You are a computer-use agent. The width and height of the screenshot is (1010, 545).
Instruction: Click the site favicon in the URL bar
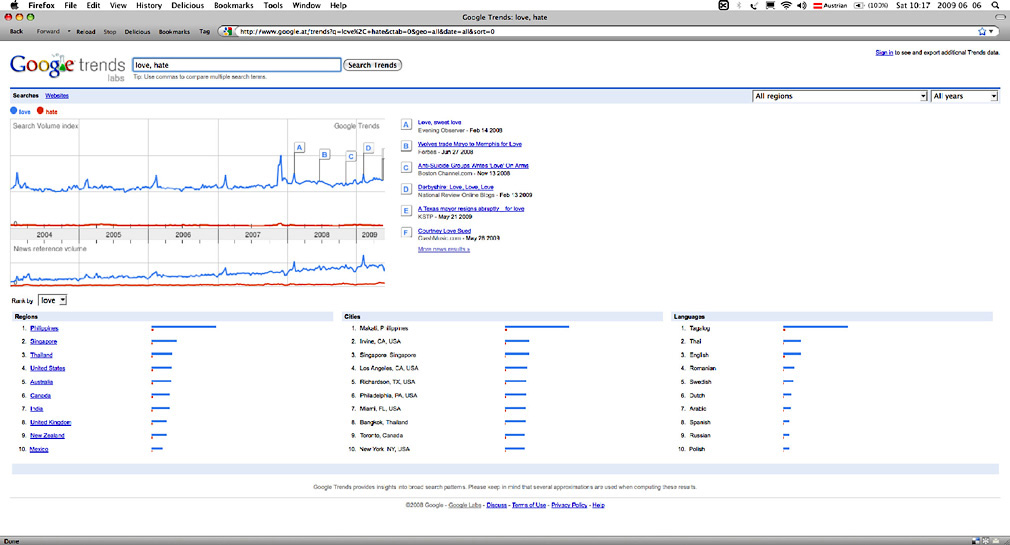point(233,31)
